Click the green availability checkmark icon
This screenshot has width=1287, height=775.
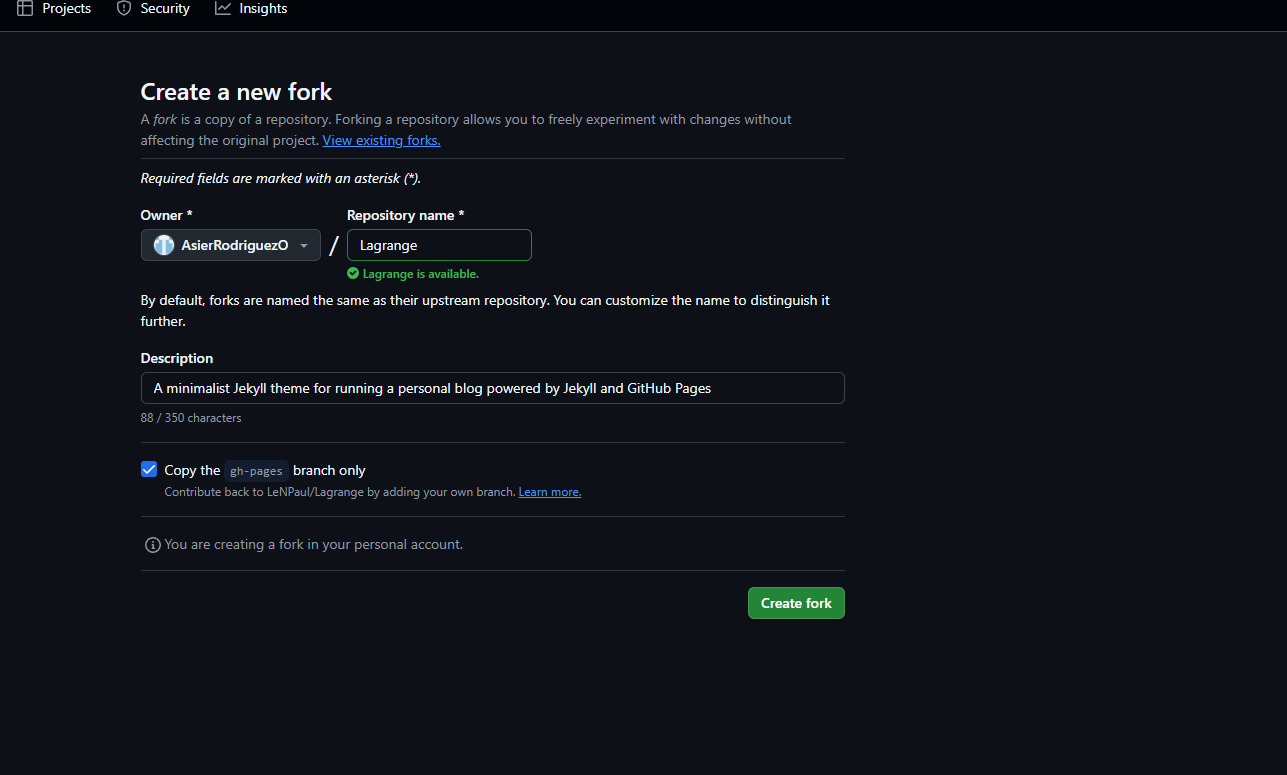point(353,274)
